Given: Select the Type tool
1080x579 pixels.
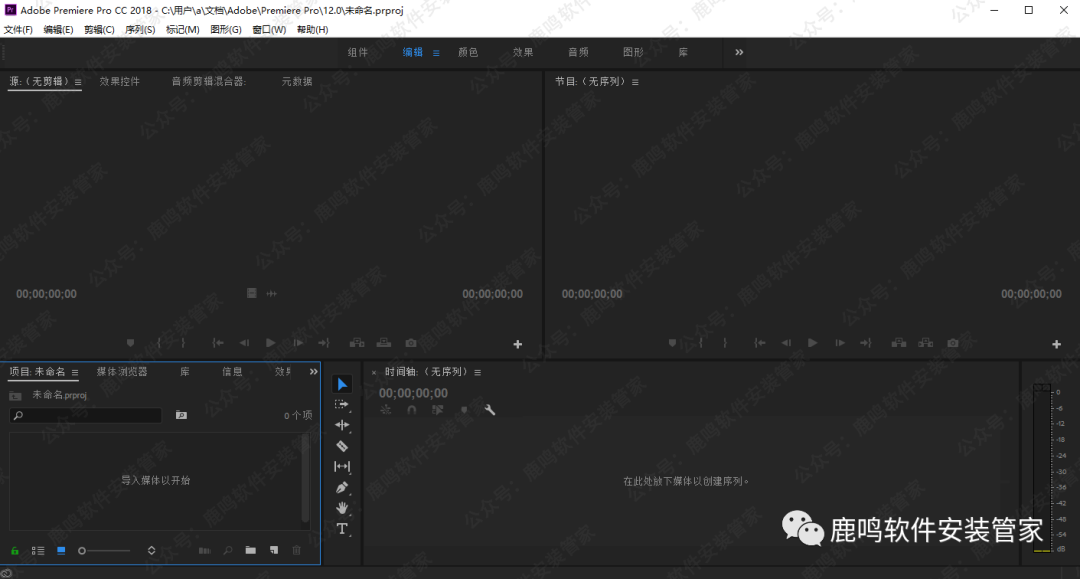Looking at the screenshot, I should point(342,530).
